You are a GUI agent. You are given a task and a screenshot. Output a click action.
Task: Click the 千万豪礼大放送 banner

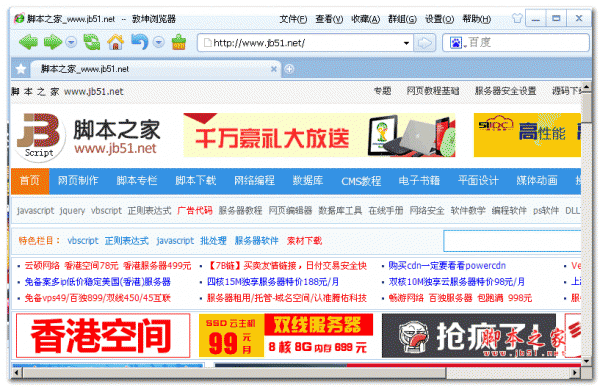coord(319,135)
